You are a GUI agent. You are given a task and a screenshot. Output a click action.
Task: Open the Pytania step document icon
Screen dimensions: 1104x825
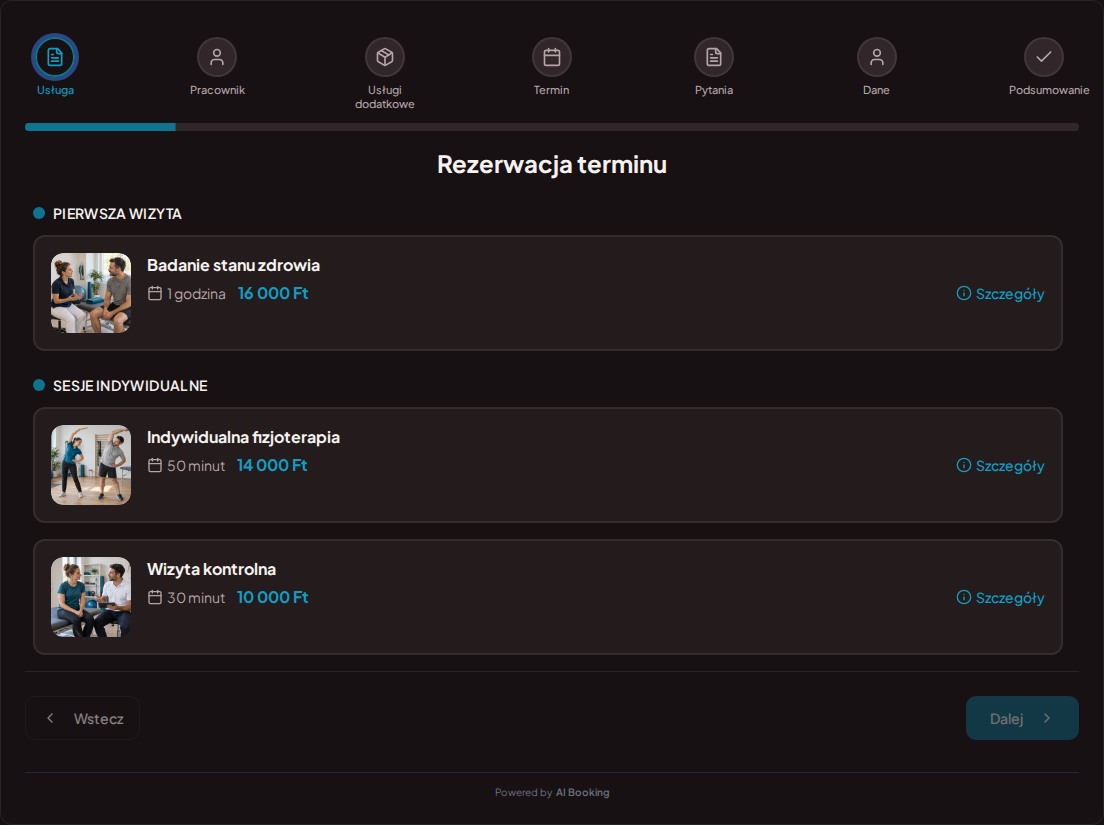[x=714, y=57]
